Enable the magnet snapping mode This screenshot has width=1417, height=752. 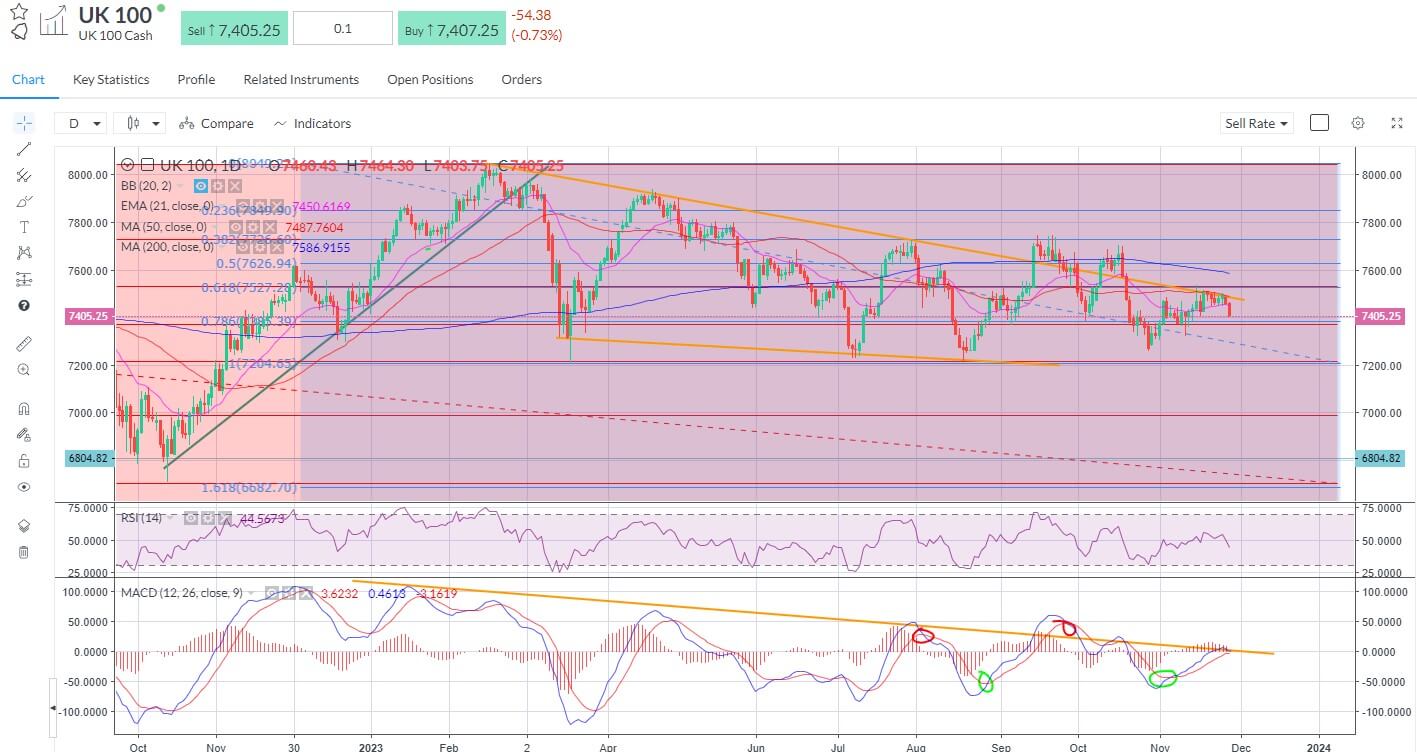24,407
